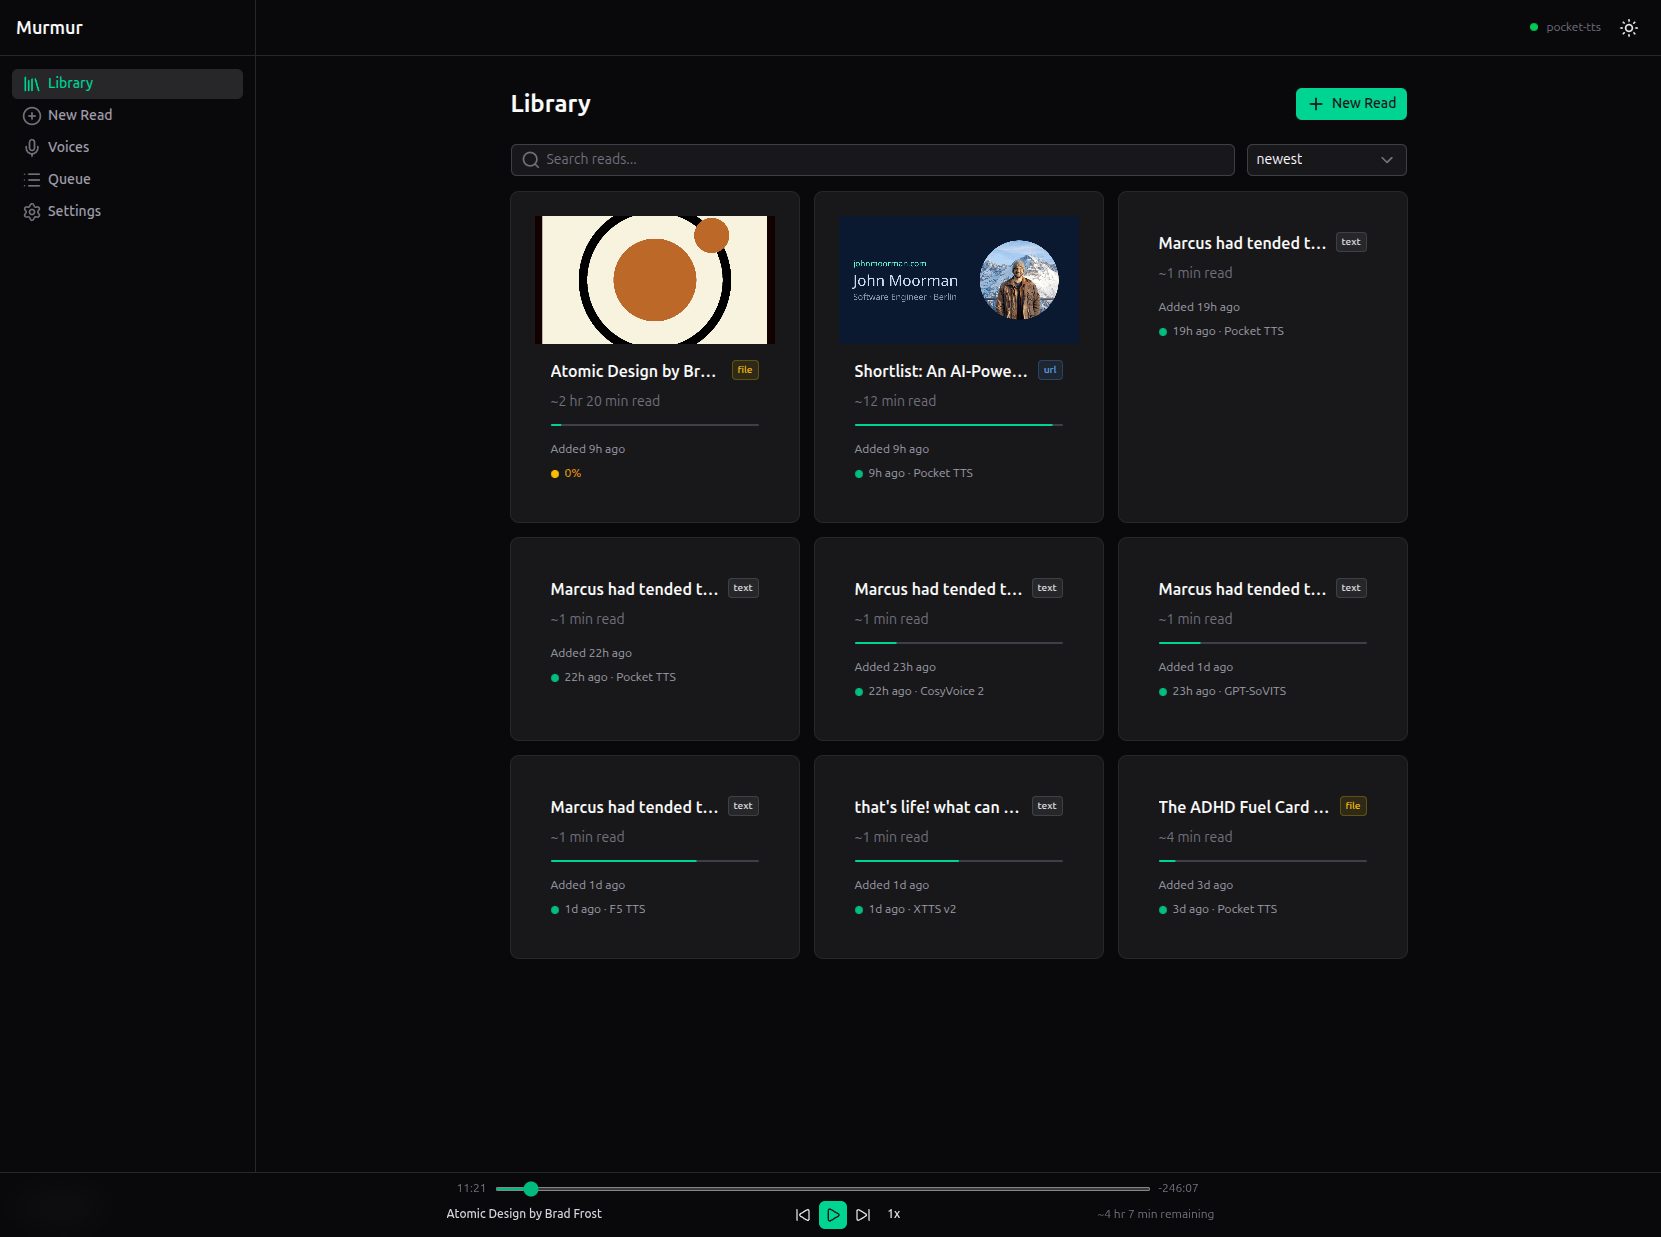Expand the newest sort dropdown
Screen dimensions: 1661x1237
pyautogui.click(x=1326, y=160)
